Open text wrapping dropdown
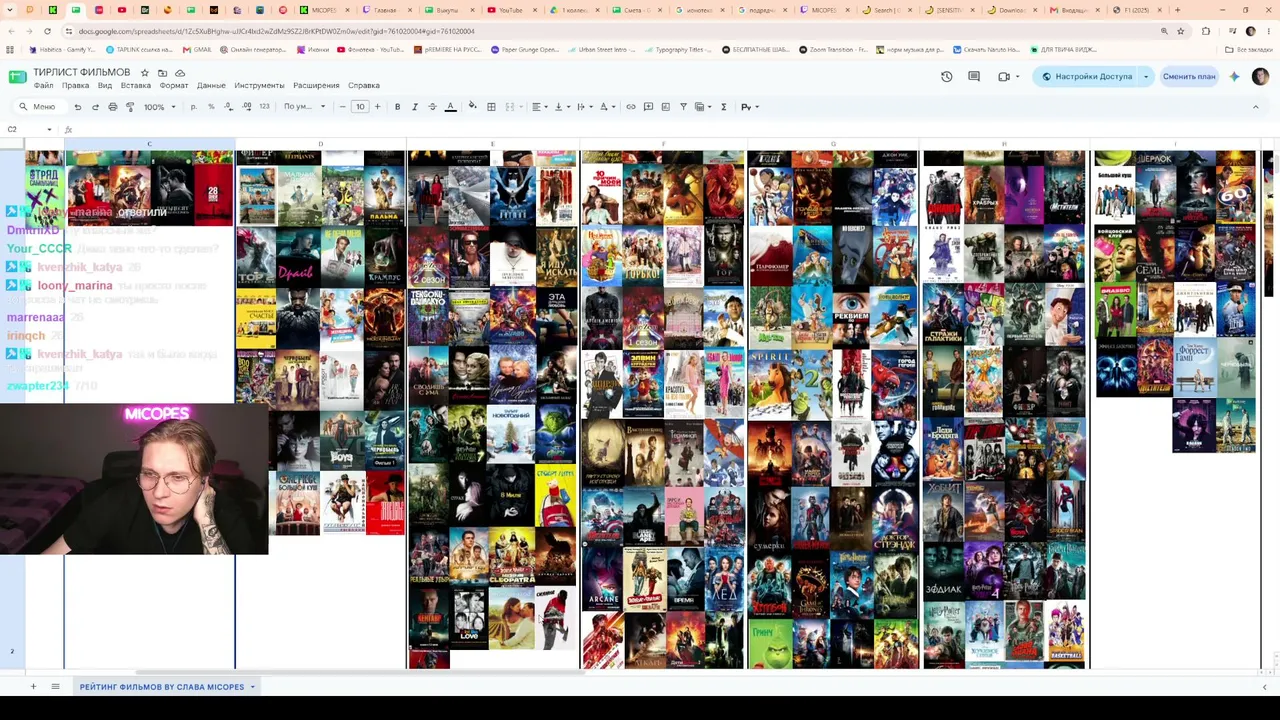This screenshot has width=1280, height=720. 584,107
